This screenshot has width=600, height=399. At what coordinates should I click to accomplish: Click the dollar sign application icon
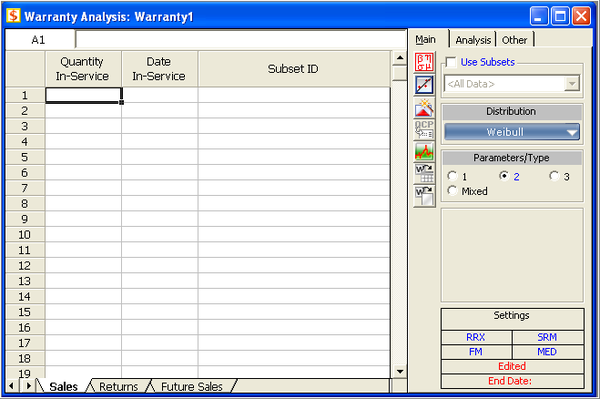(x=13, y=16)
